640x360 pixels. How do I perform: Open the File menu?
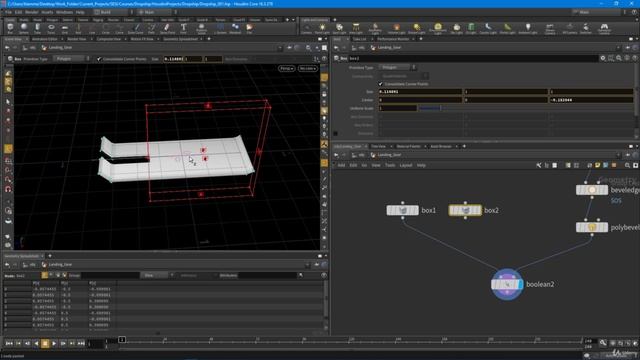coord(8,12)
